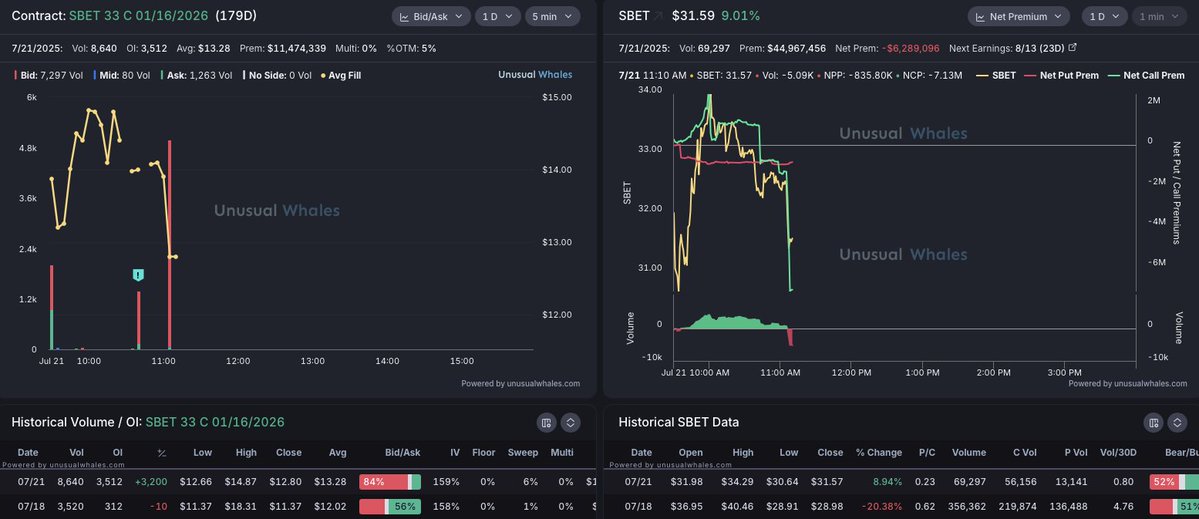The height and width of the screenshot is (519, 1199).
Task: Click the Prem: $11,474,339 value in contract stats
Action: 283,47
